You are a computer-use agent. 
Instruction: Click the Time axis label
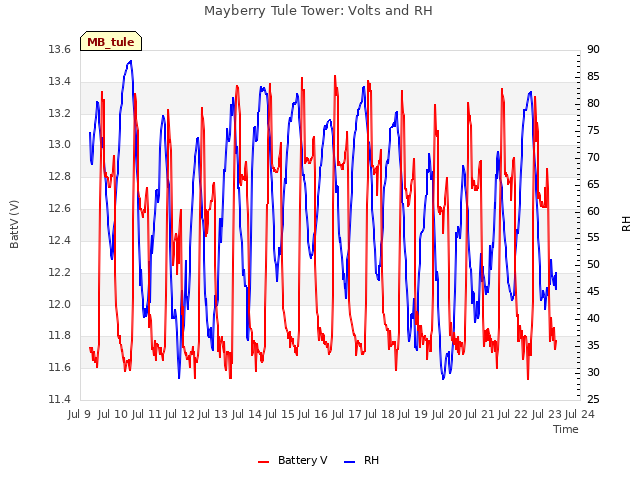click(566, 429)
